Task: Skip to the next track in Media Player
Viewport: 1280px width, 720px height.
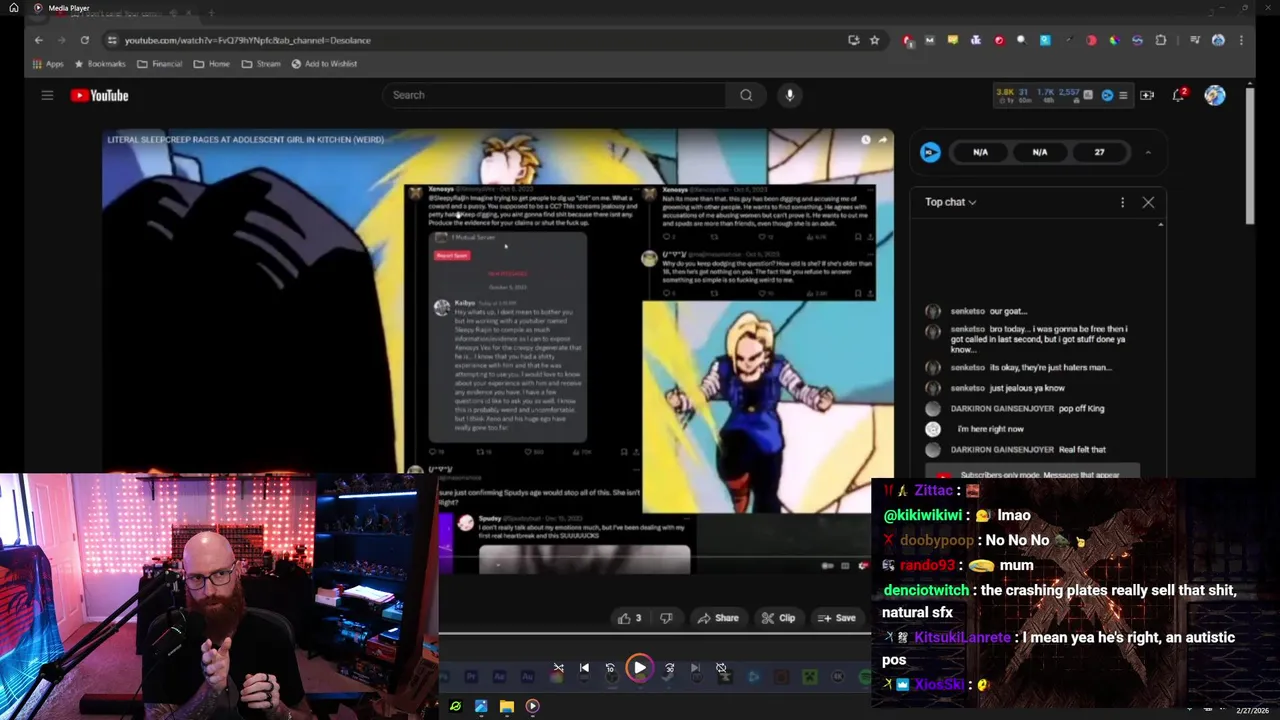Action: (x=695, y=668)
